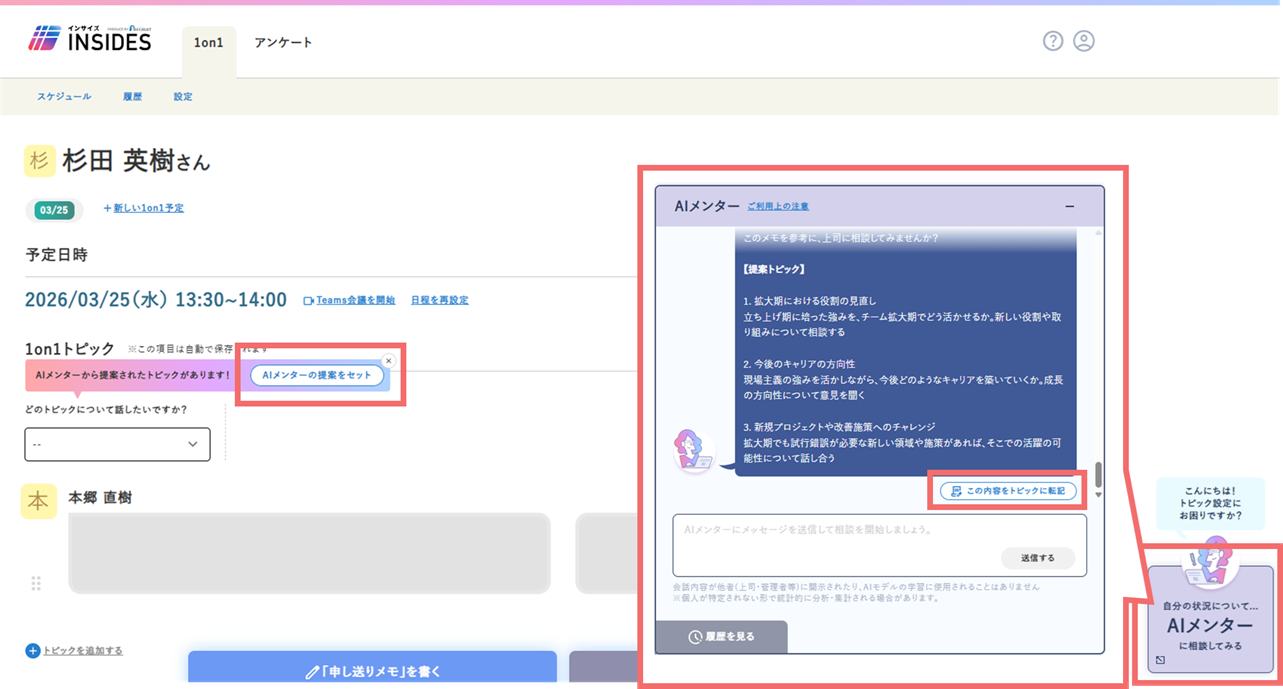Open the topic selection dropdown

coord(117,444)
